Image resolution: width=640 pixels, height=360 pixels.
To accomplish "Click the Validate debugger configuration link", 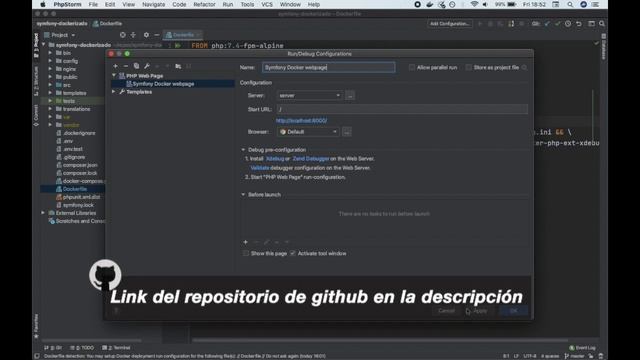I will coord(260,168).
